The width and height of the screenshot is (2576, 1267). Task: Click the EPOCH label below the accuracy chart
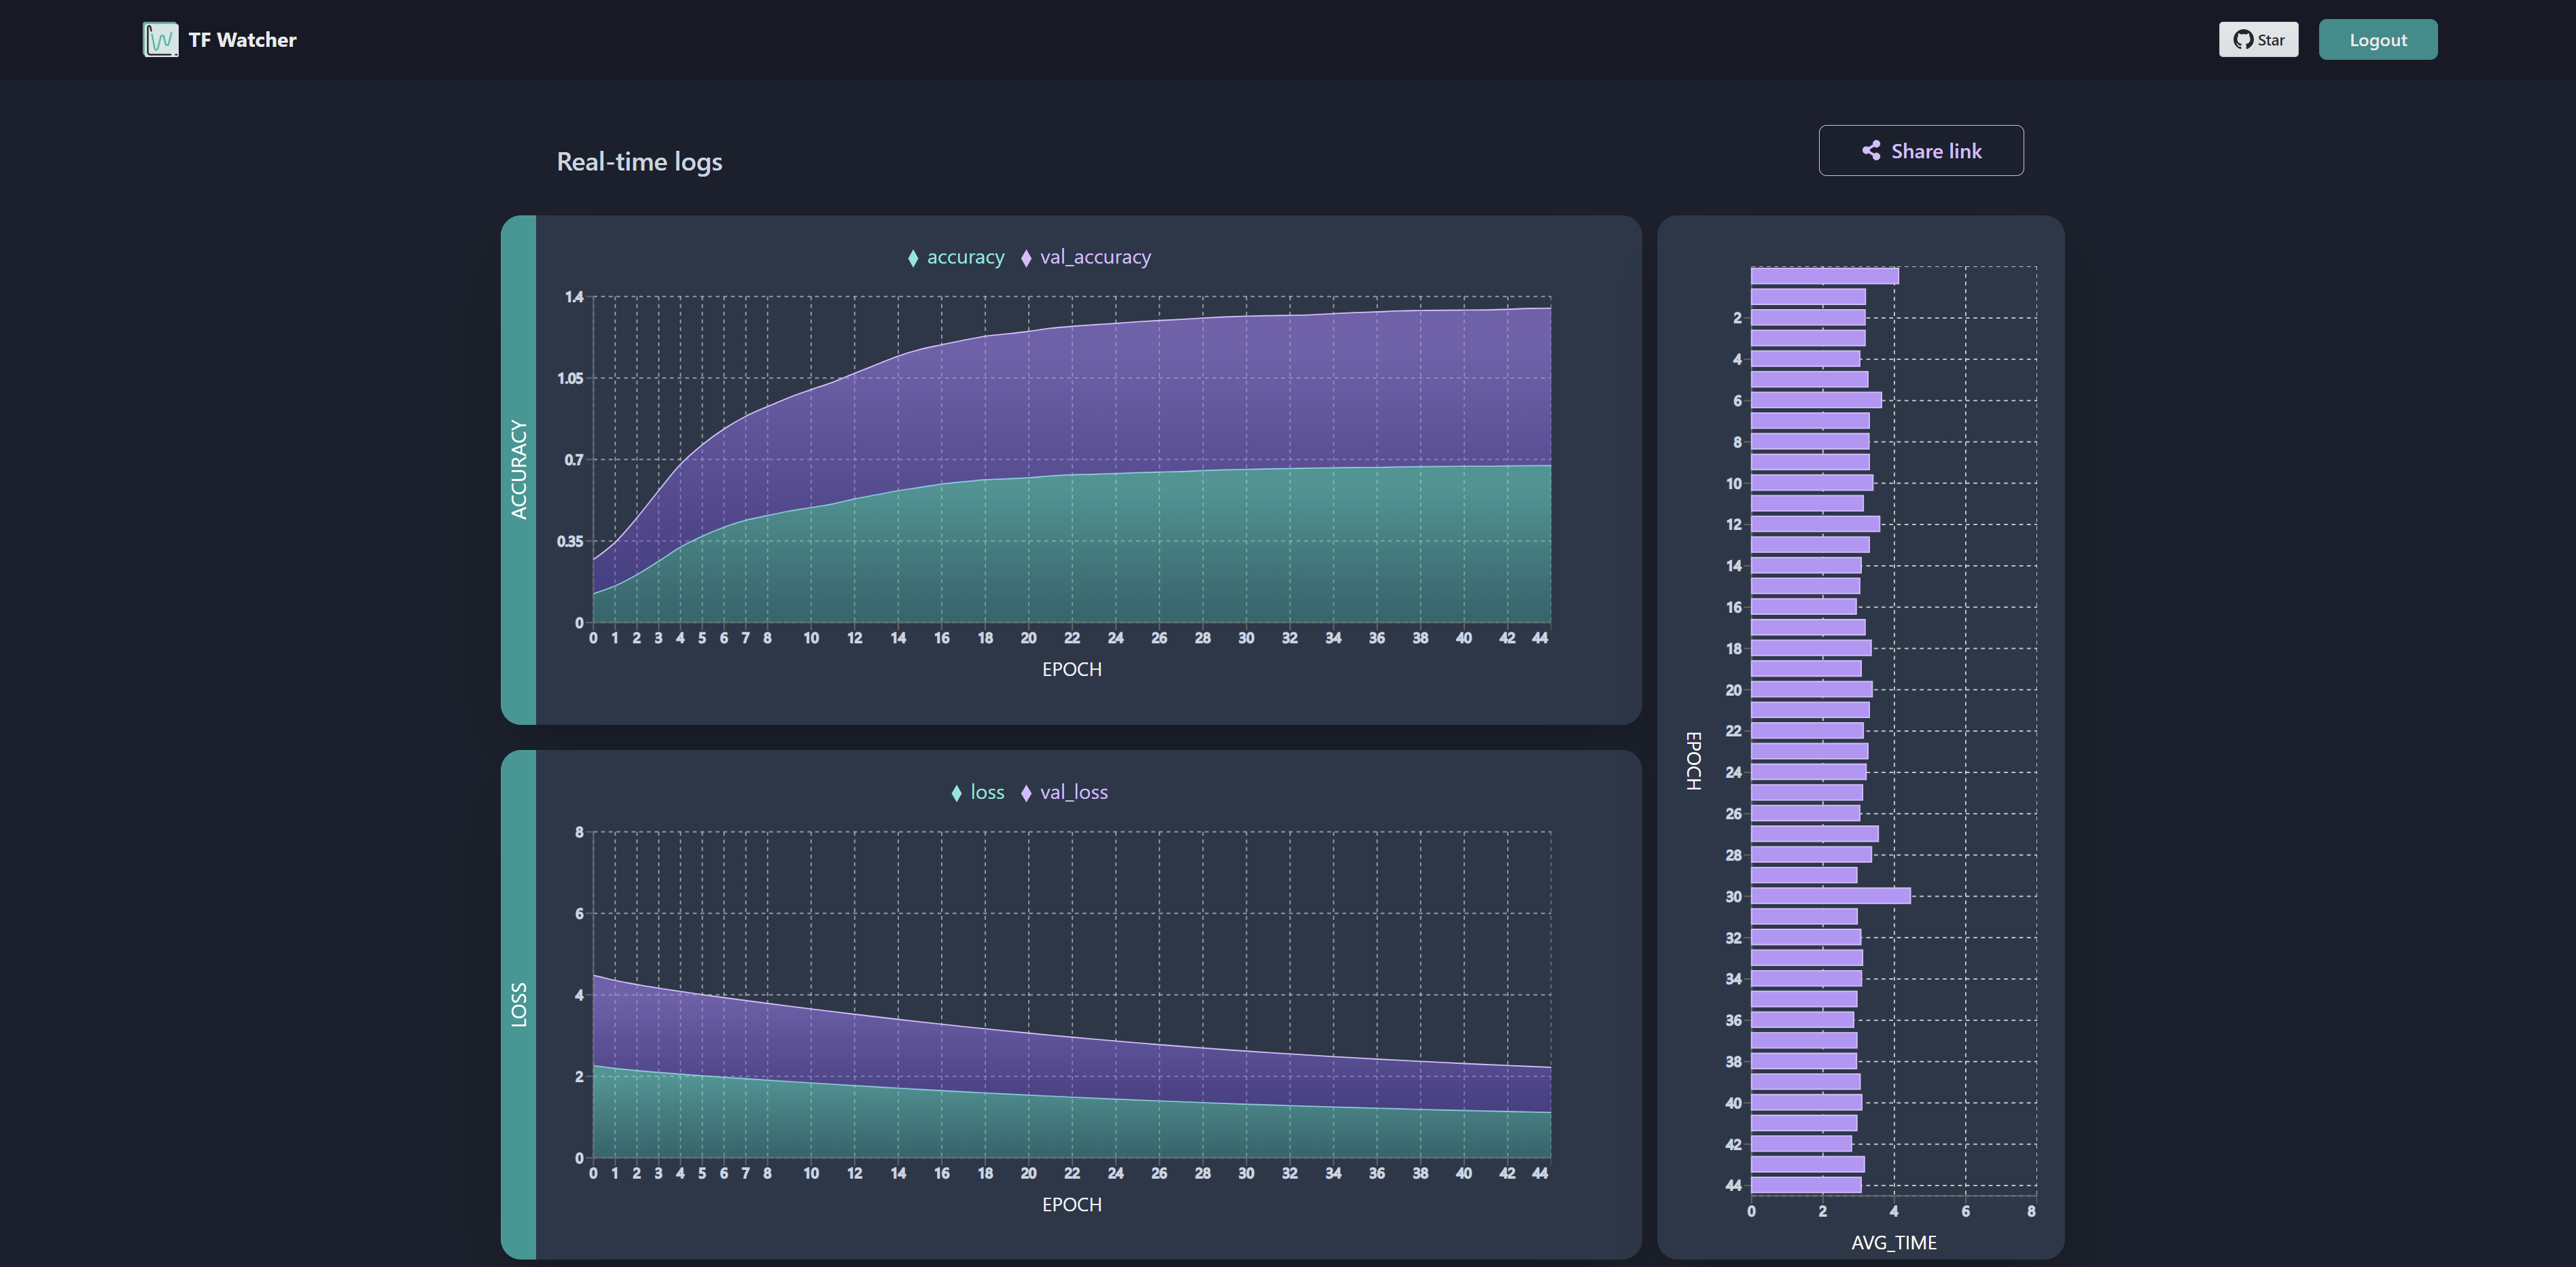(x=1071, y=669)
